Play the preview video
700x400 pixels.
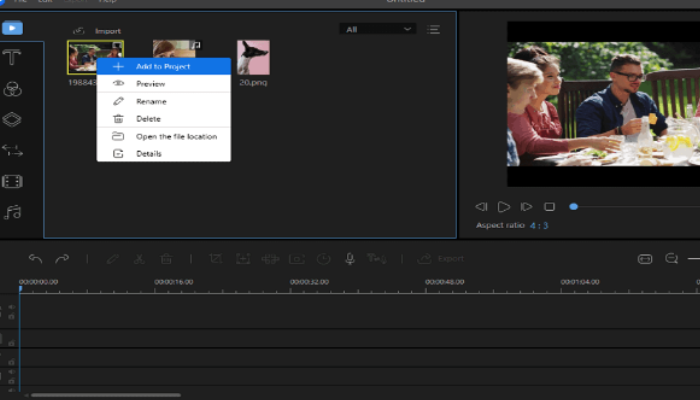pyautogui.click(x=504, y=207)
